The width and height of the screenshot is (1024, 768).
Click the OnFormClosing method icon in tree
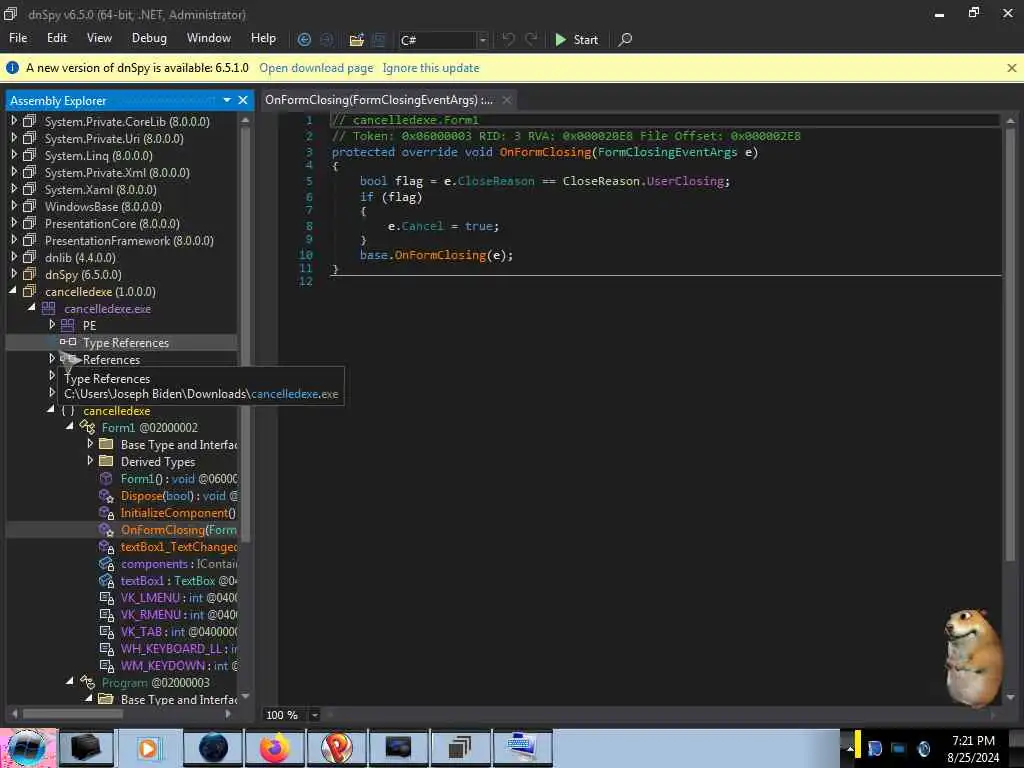(106, 530)
